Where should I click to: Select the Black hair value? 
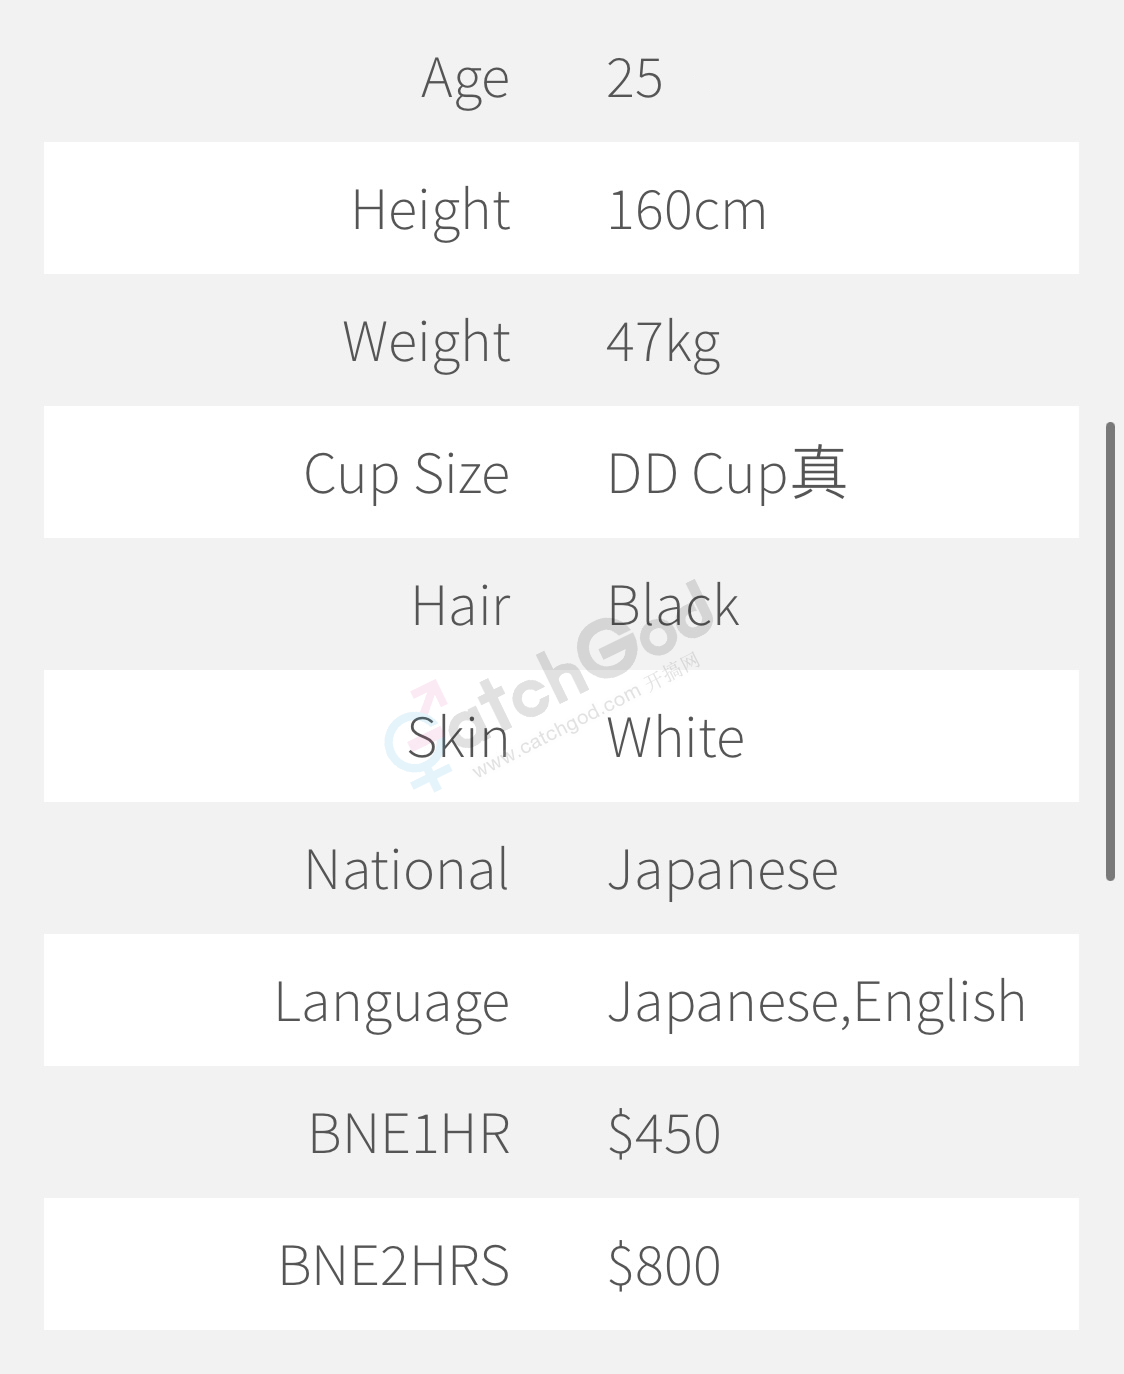[673, 606]
